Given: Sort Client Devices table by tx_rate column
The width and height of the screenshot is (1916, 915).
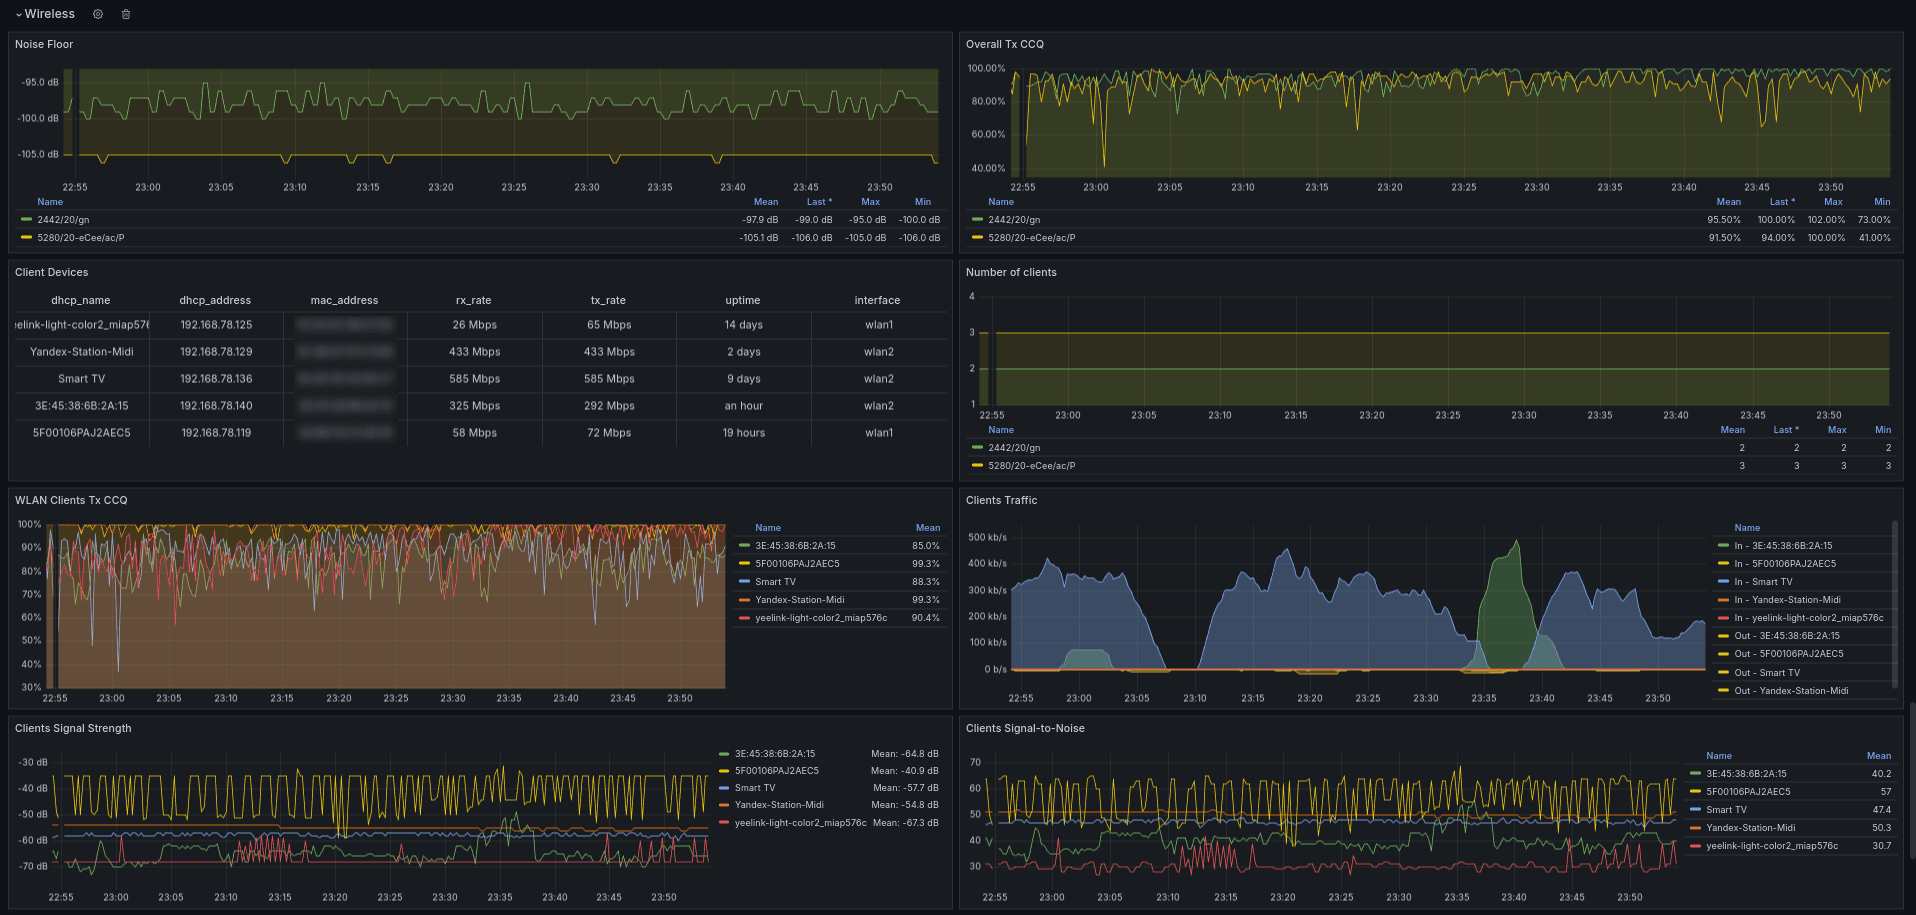Looking at the screenshot, I should coord(608,300).
